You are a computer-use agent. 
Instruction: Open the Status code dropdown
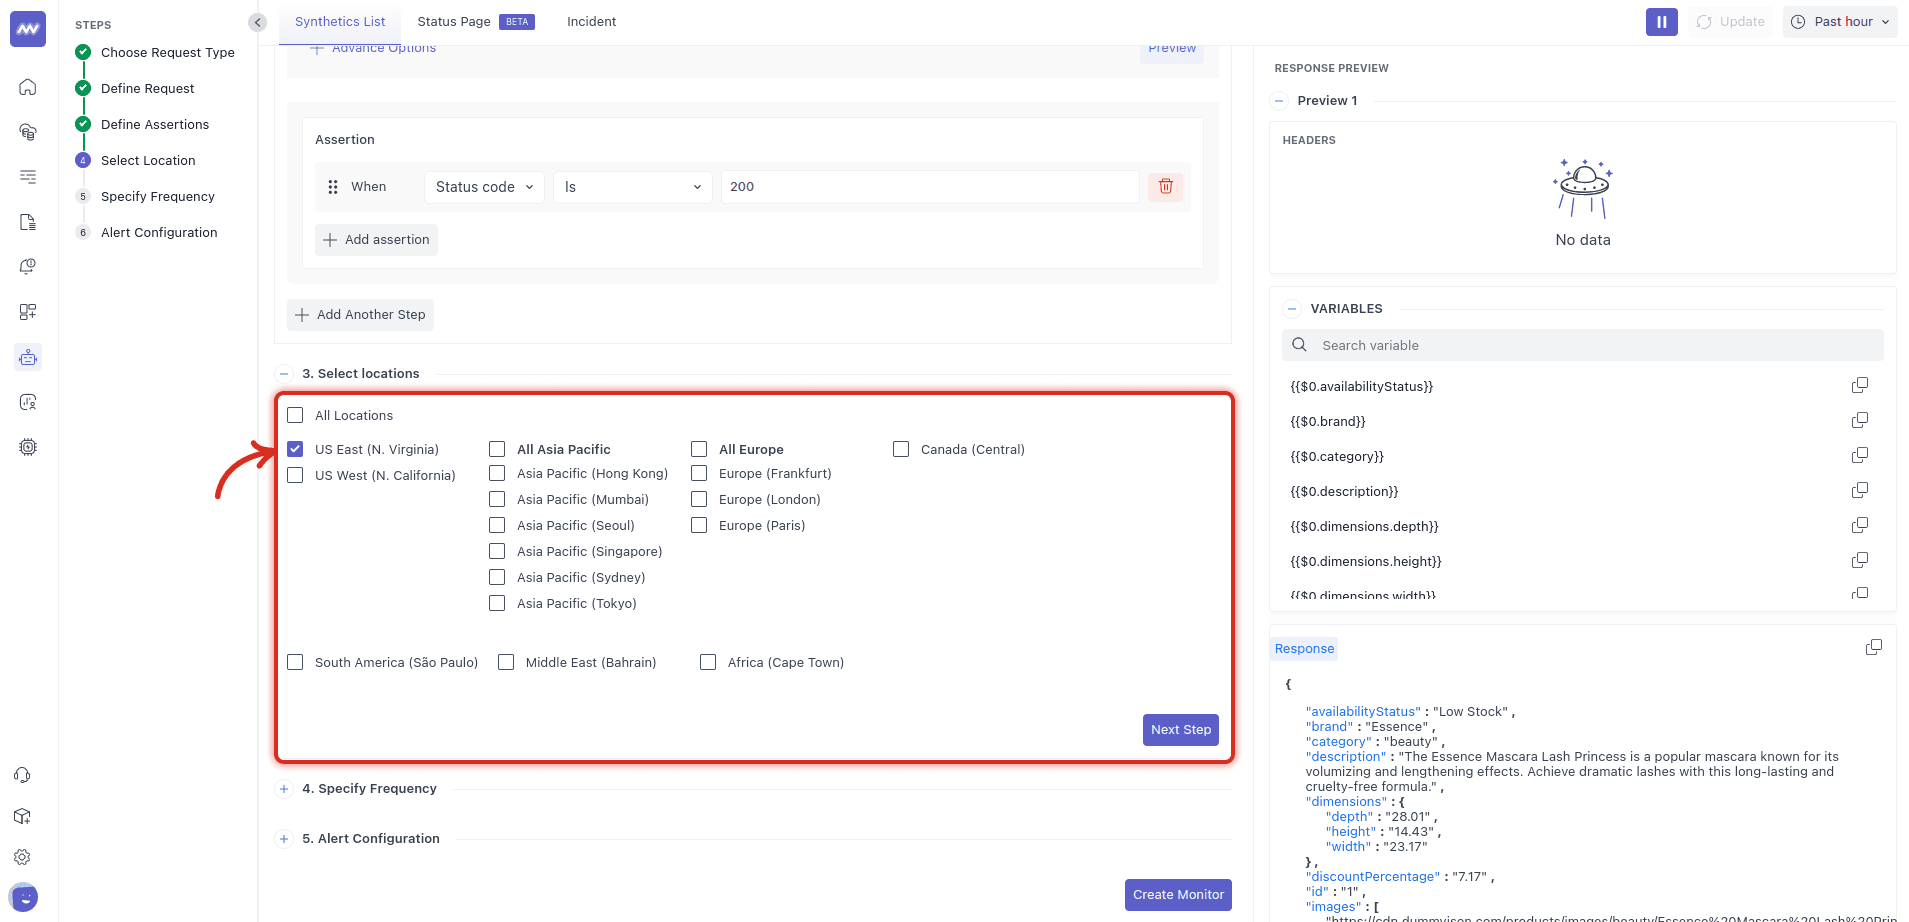pyautogui.click(x=485, y=187)
